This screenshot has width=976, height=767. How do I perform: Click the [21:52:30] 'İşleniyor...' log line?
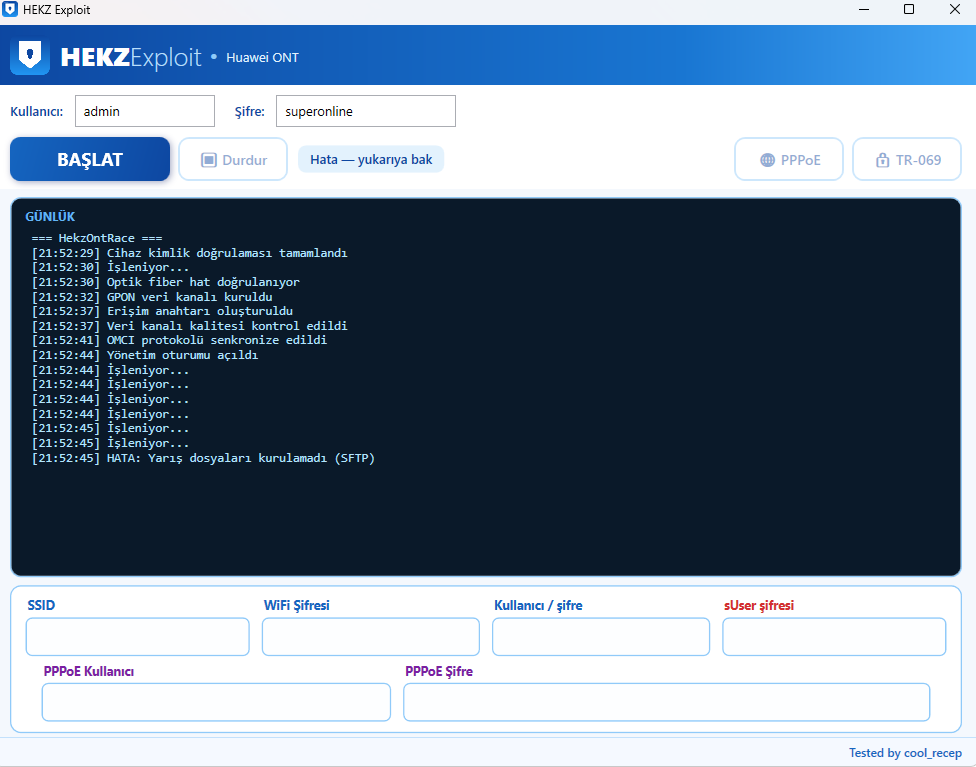coord(110,267)
